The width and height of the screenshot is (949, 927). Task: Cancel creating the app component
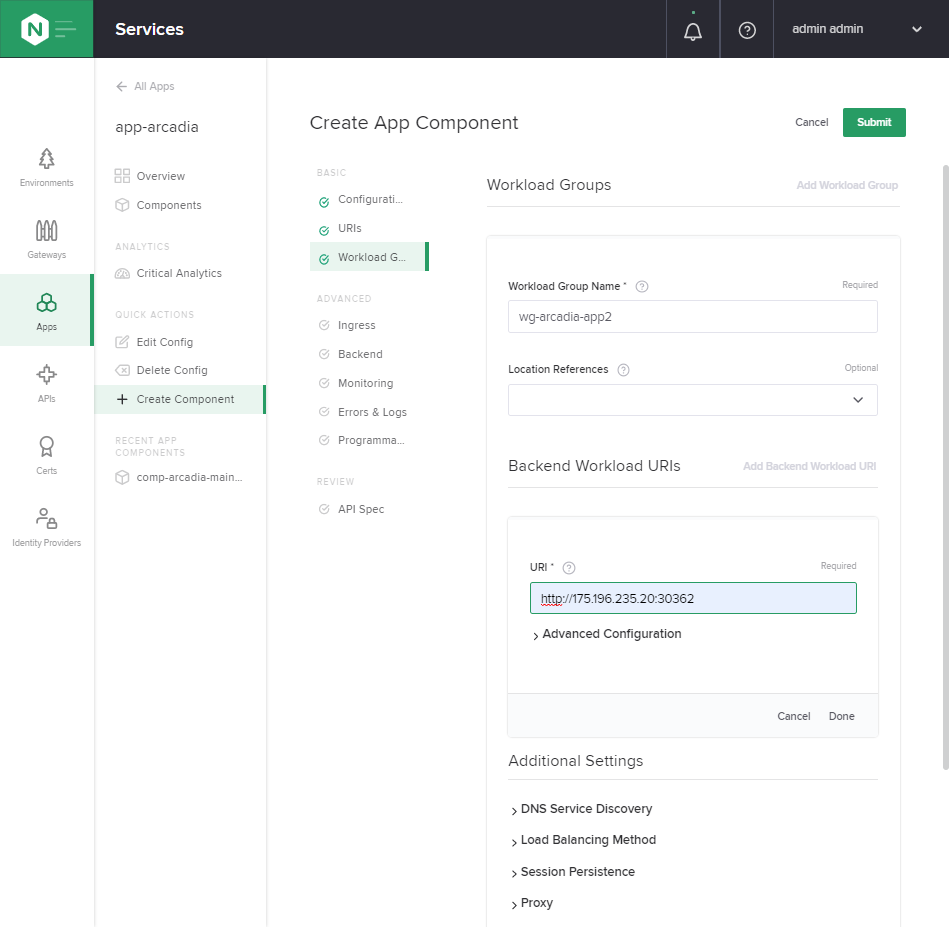coord(811,123)
